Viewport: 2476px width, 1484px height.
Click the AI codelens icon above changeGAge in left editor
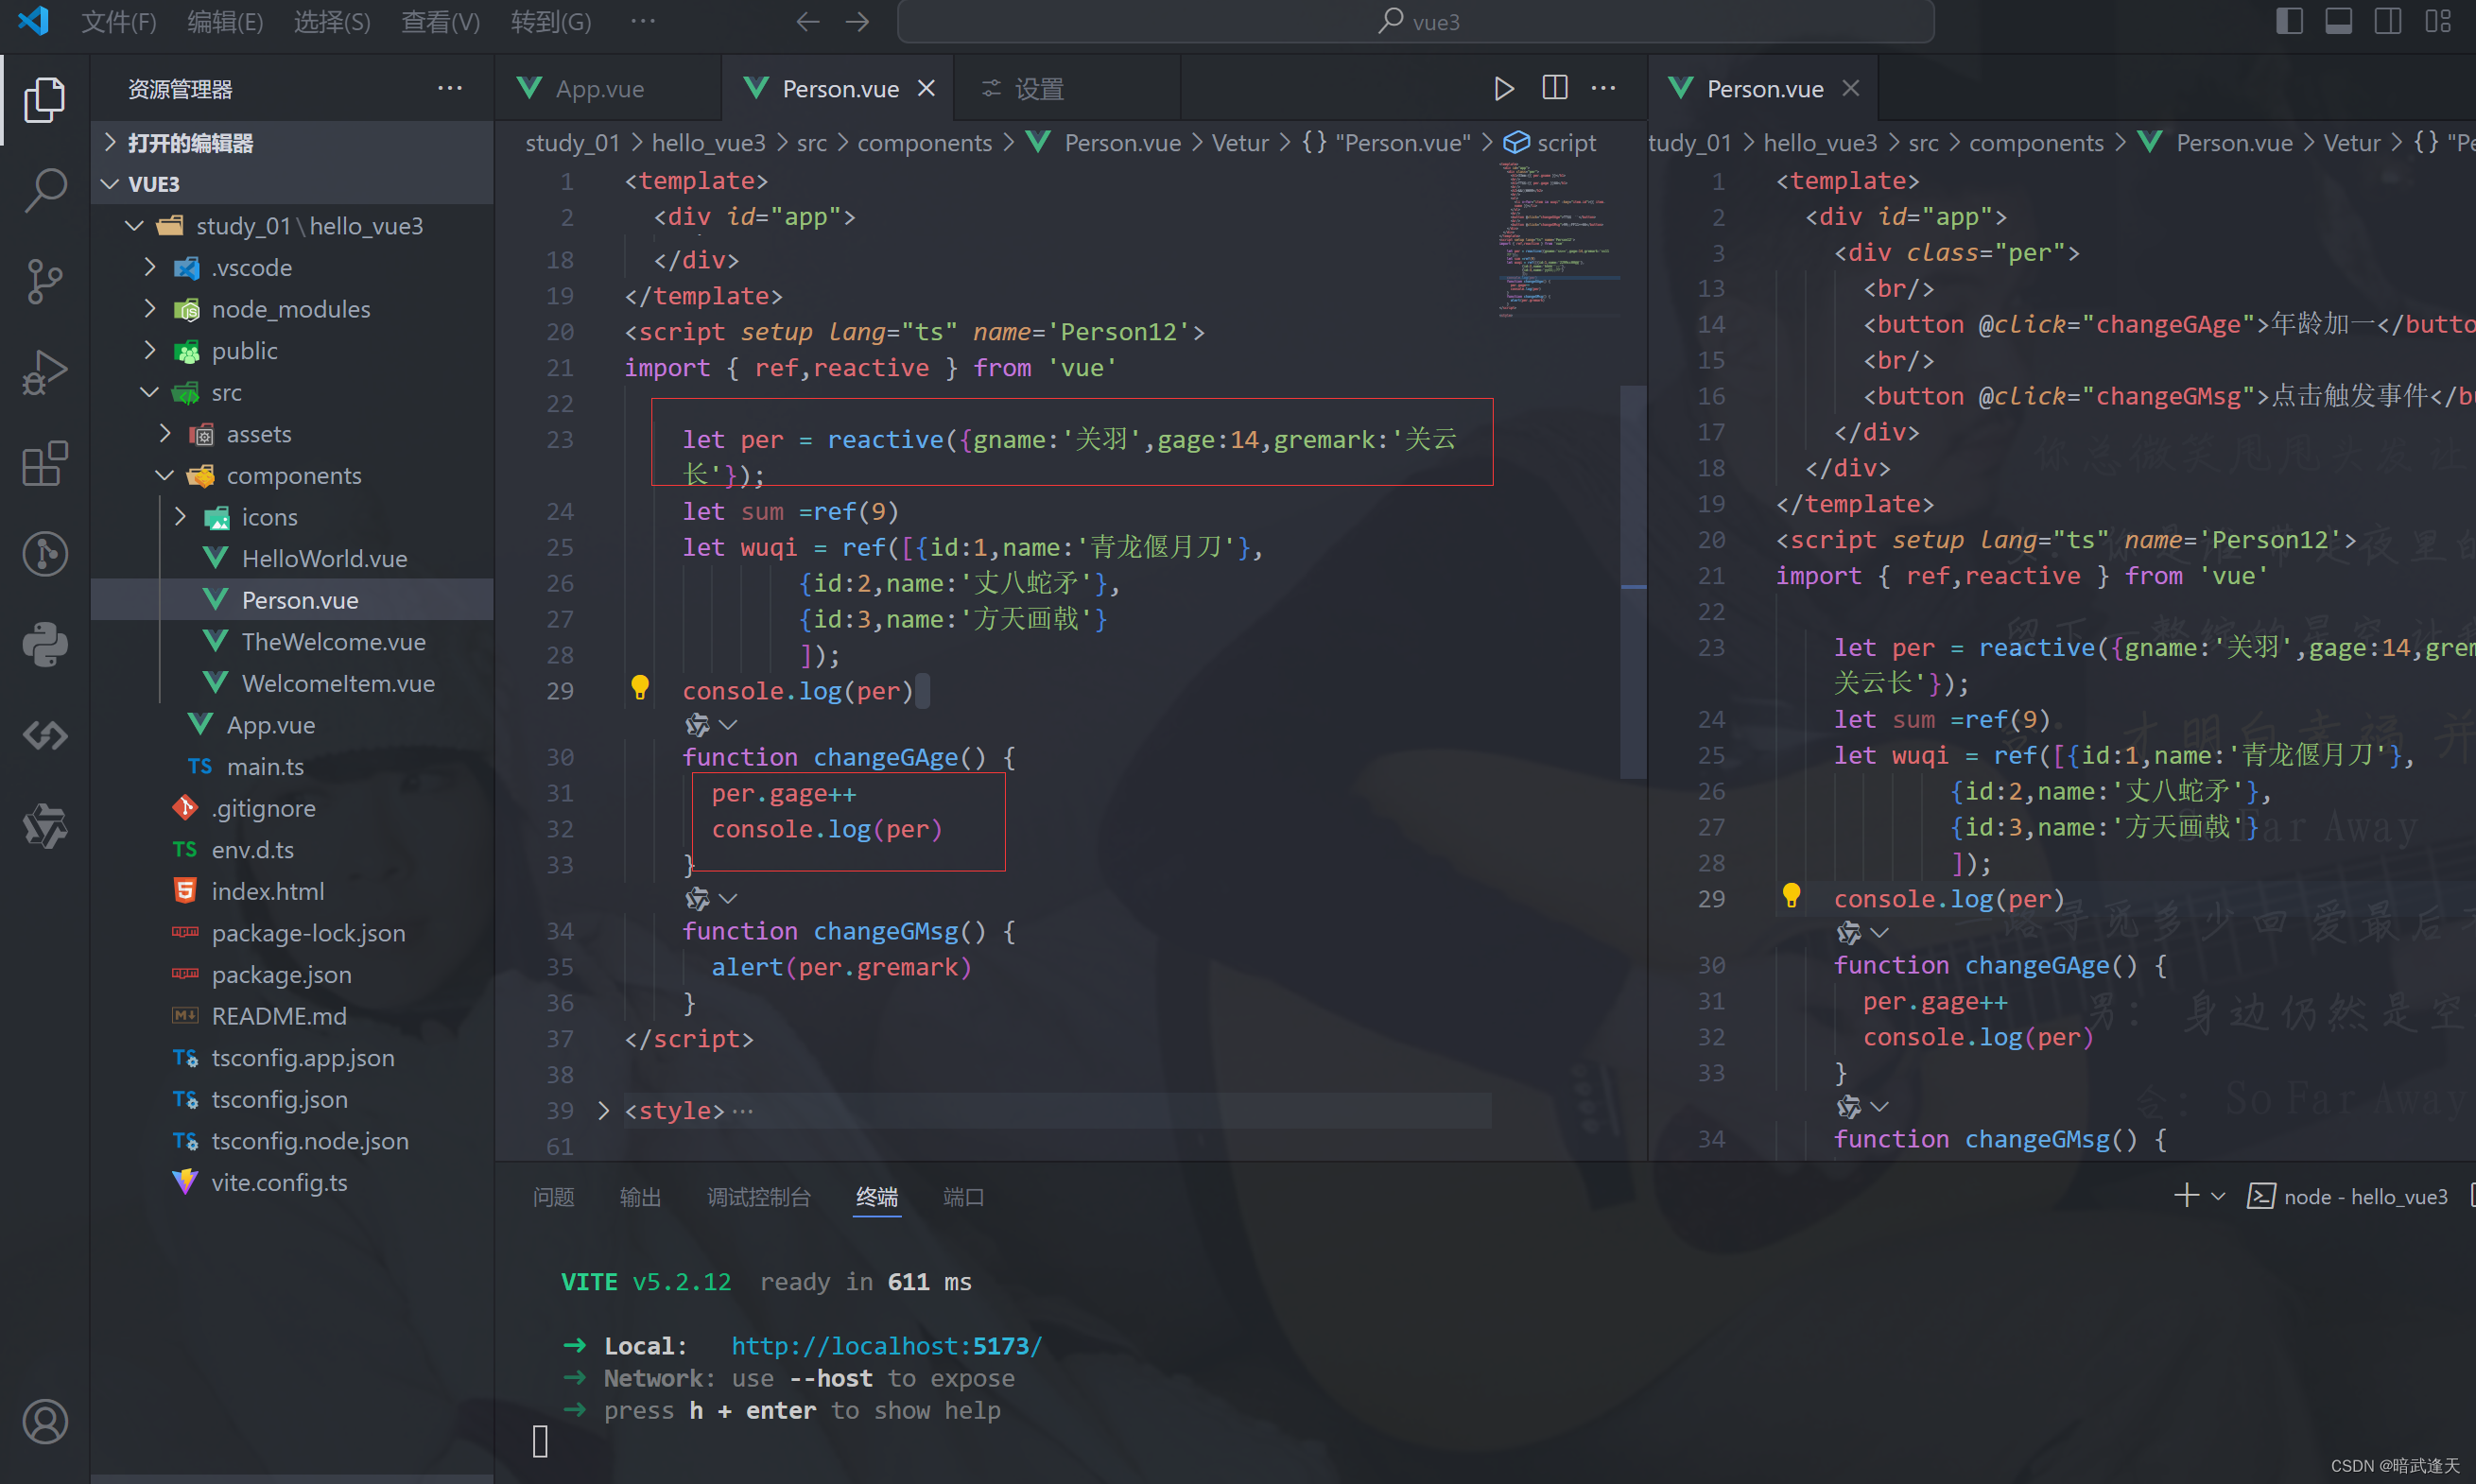(x=698, y=724)
